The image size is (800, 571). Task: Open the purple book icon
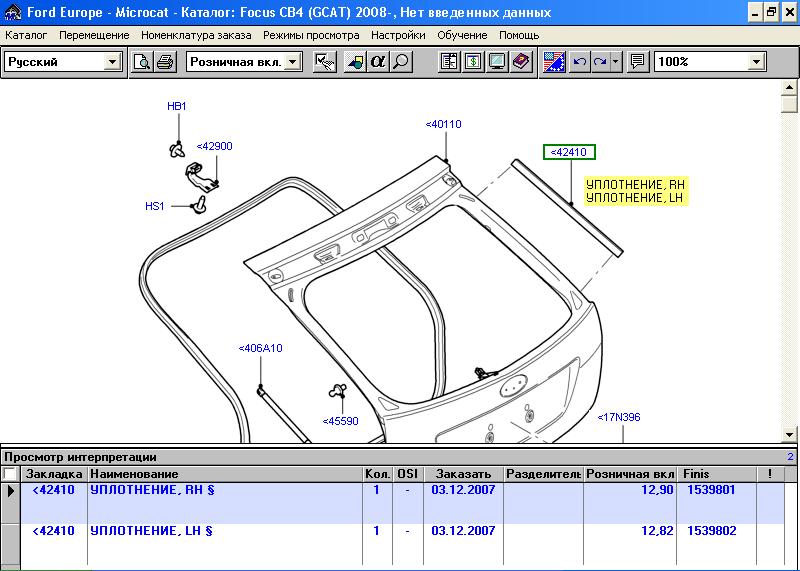tap(521, 62)
